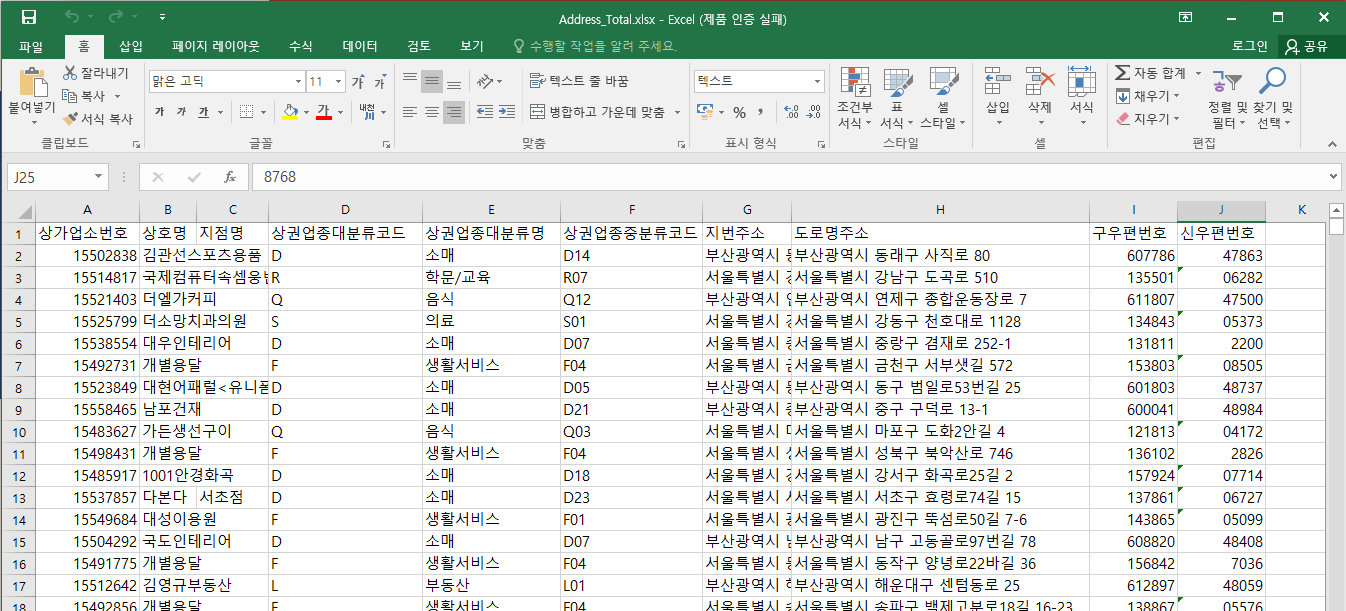Toggle italic (기울임 가) formatting
The width and height of the screenshot is (1346, 611).
tap(182, 111)
